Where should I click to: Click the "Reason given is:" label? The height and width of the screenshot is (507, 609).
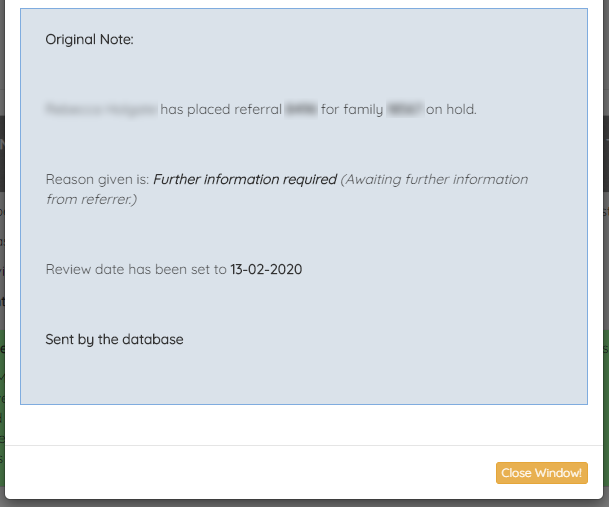coord(97,180)
